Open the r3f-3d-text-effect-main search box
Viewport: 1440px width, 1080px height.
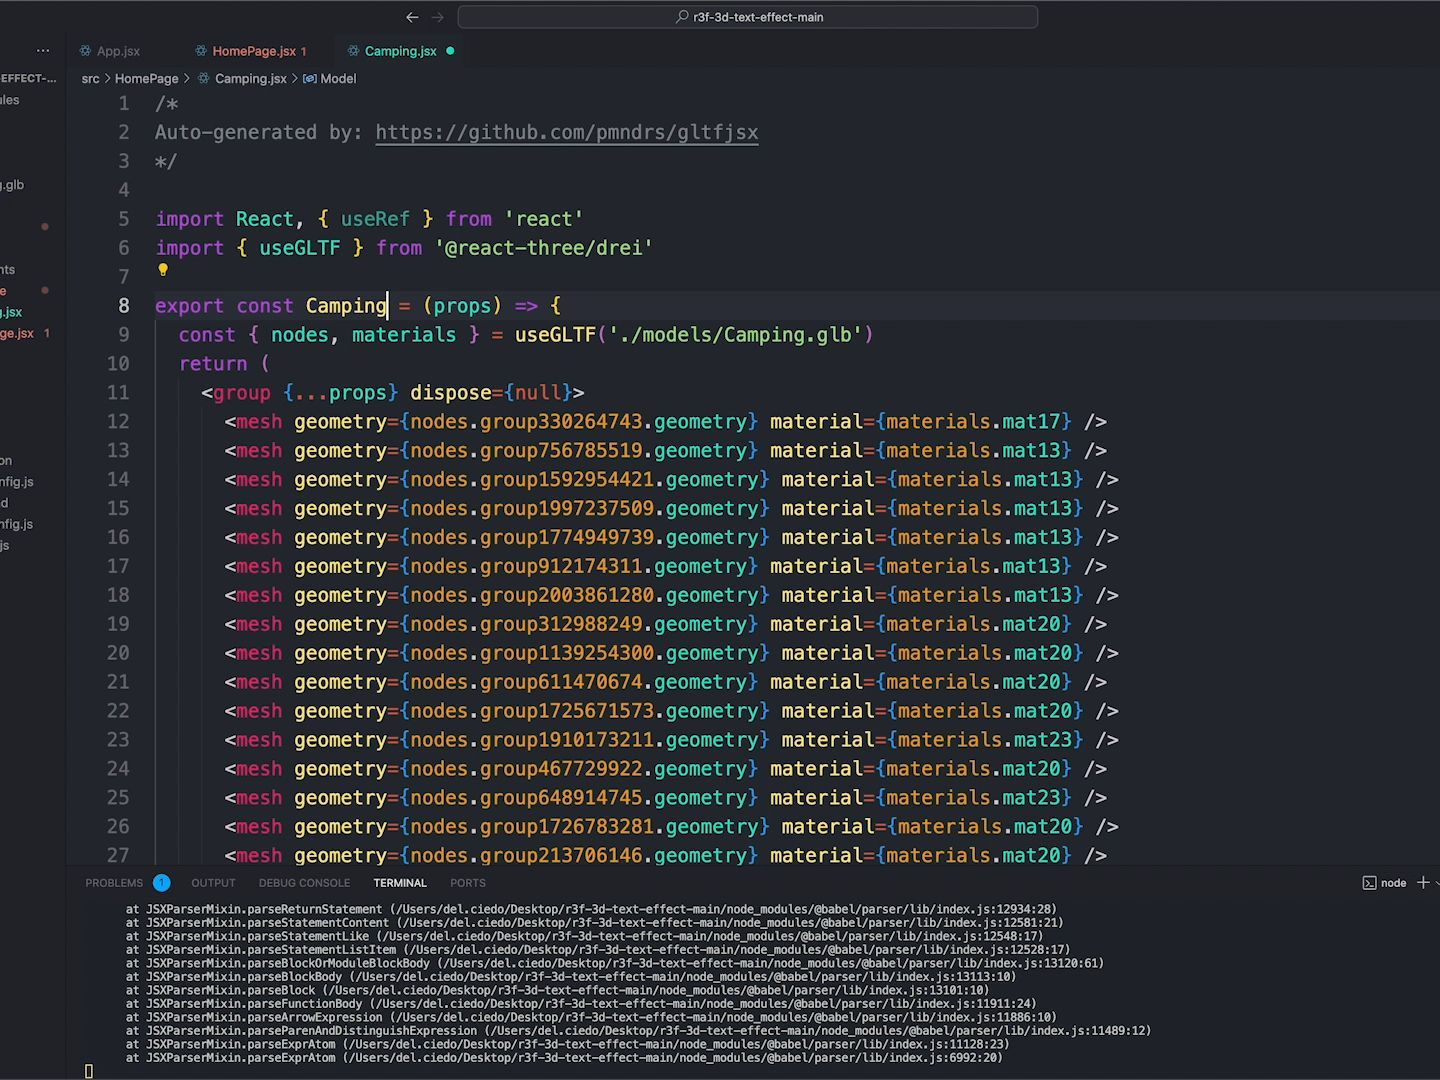click(x=747, y=17)
